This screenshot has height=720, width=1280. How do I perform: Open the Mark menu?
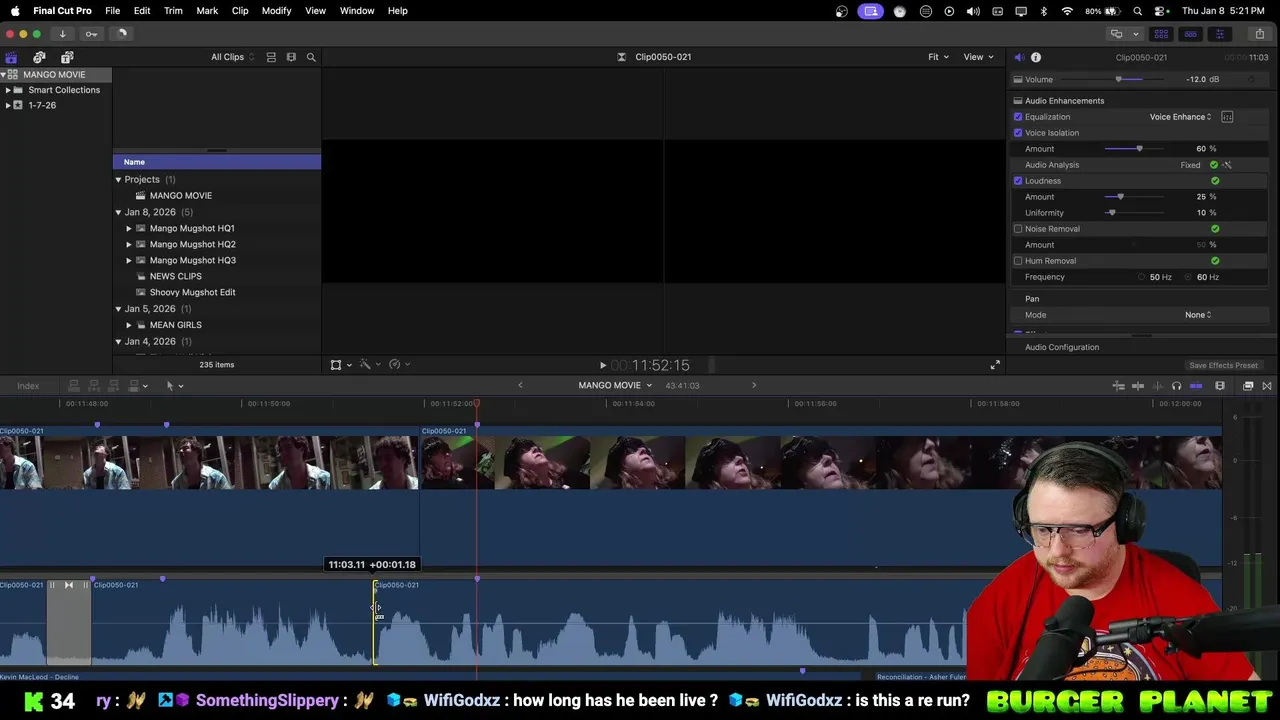(x=207, y=11)
